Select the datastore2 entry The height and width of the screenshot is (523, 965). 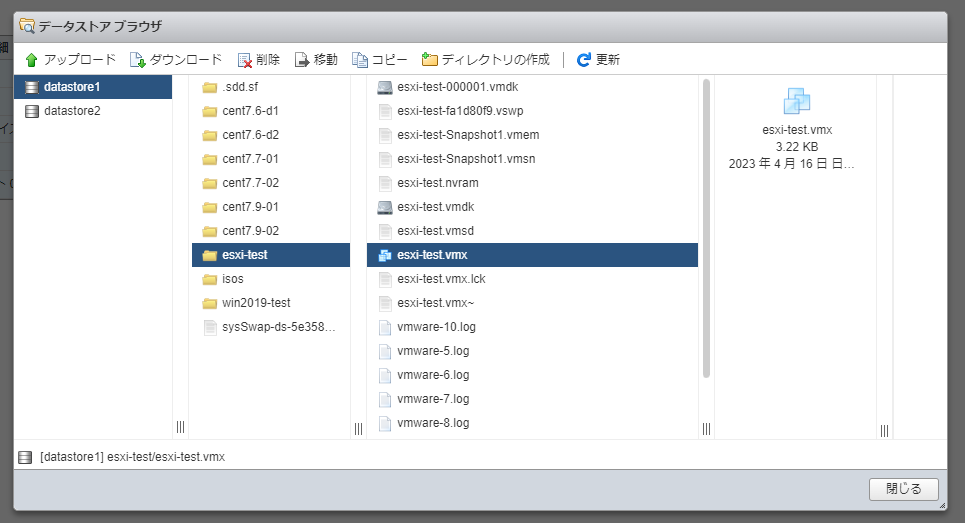pos(93,111)
